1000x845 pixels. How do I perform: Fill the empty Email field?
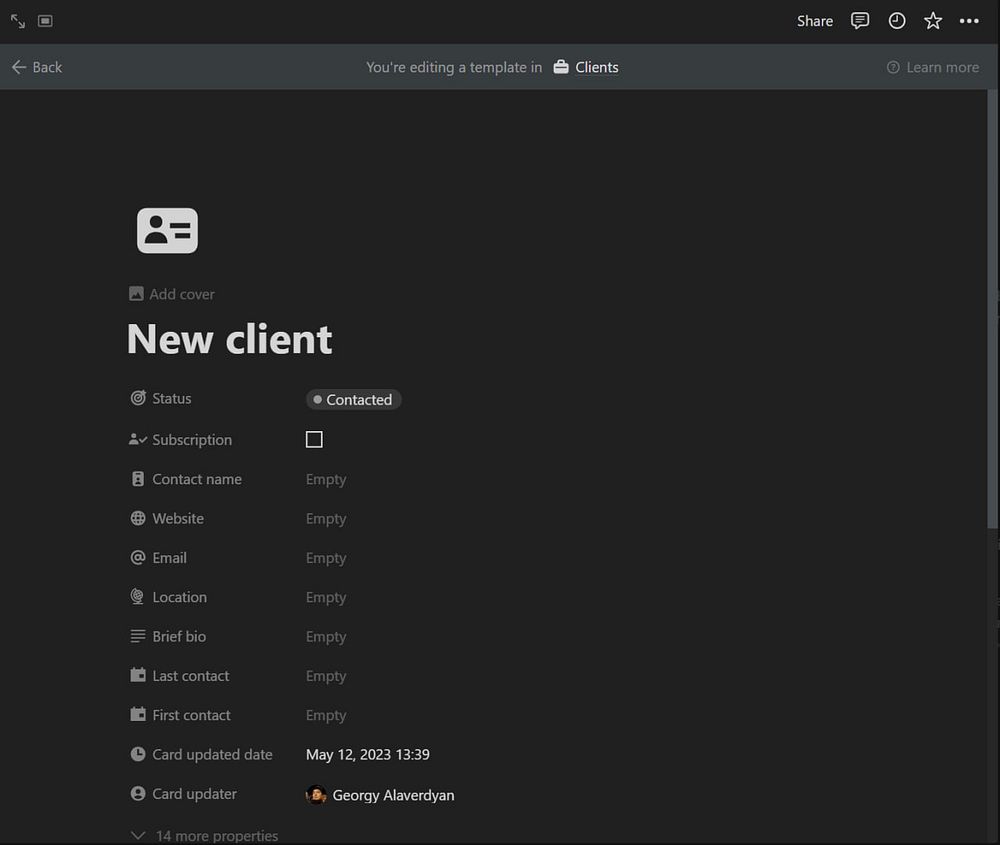click(326, 558)
